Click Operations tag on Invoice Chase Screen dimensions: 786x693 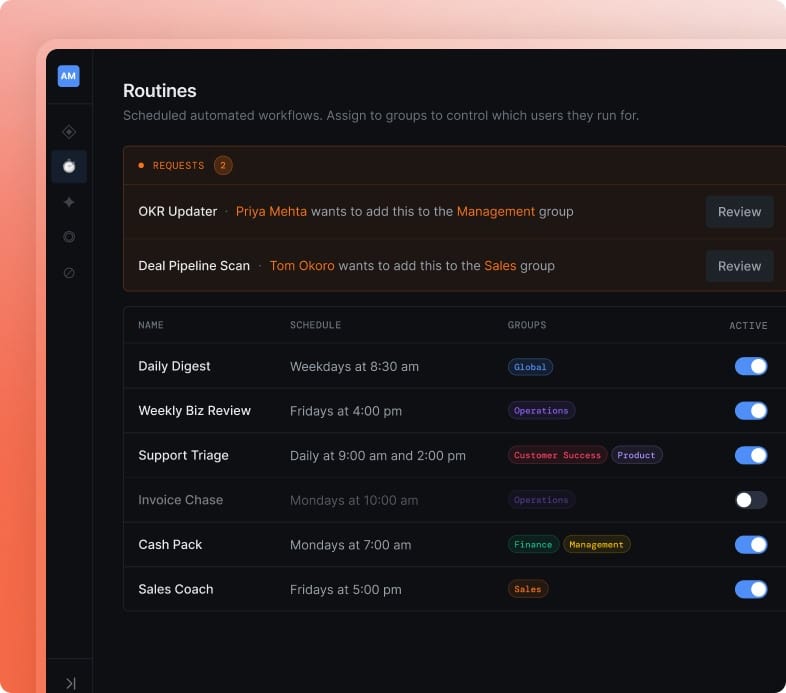pos(541,500)
